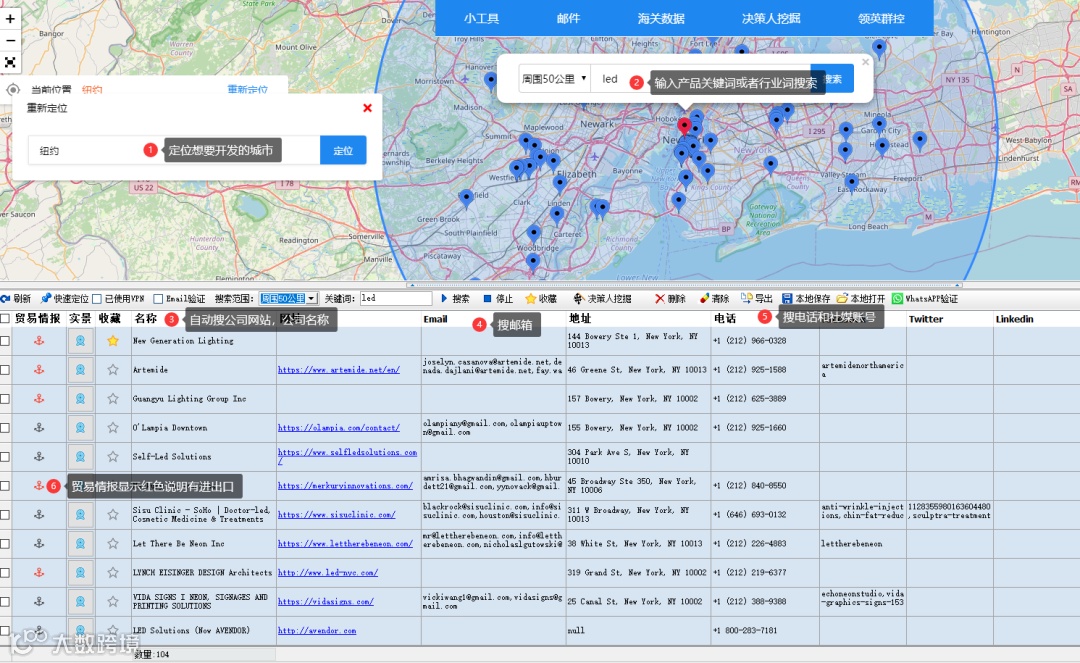Click the 刷新 refresh icon

click(6, 298)
